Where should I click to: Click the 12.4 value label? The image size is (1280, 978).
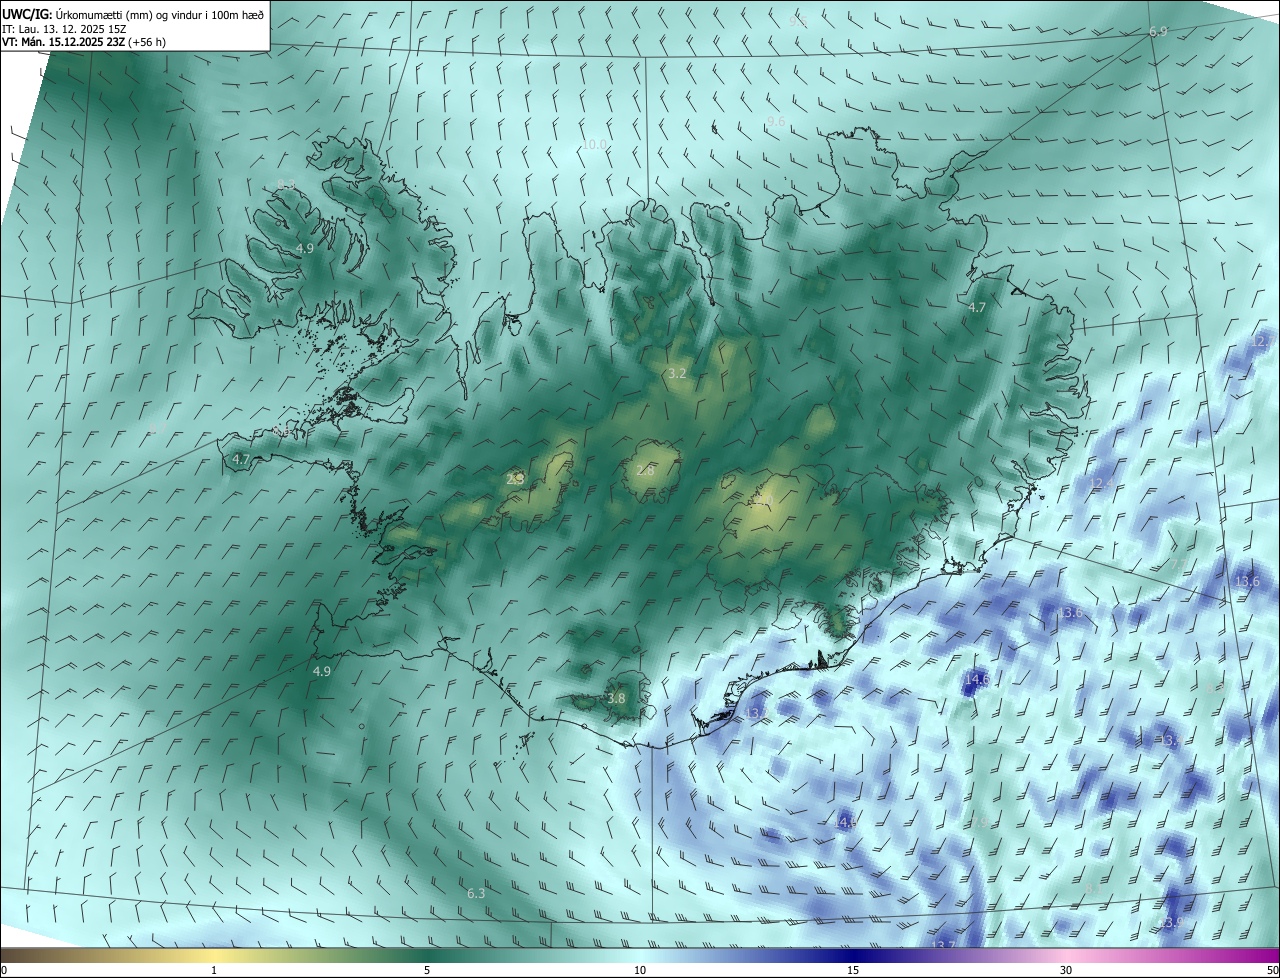pos(1101,484)
